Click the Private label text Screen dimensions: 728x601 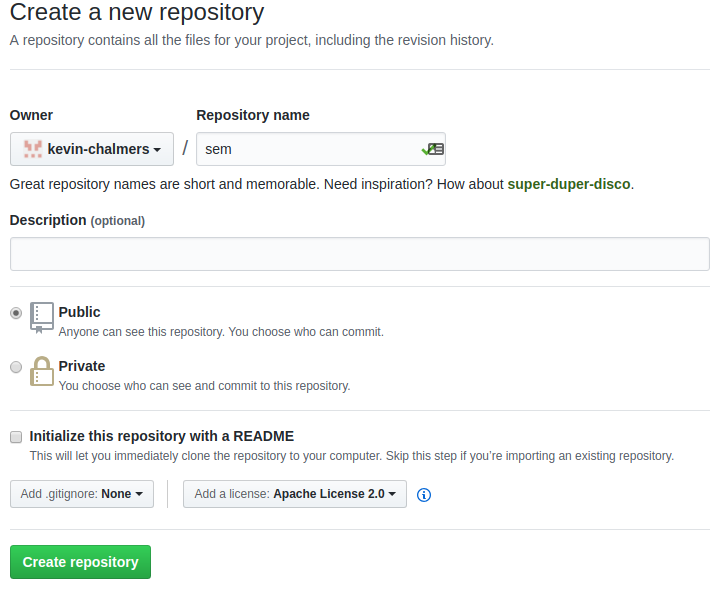82,366
